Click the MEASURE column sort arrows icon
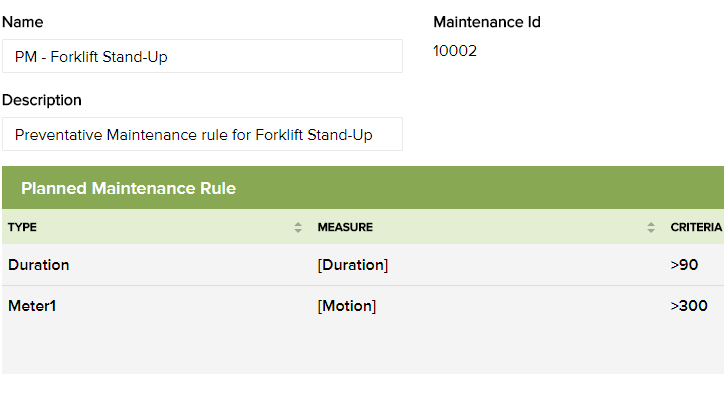This screenshot has height=419, width=724. 652,227
